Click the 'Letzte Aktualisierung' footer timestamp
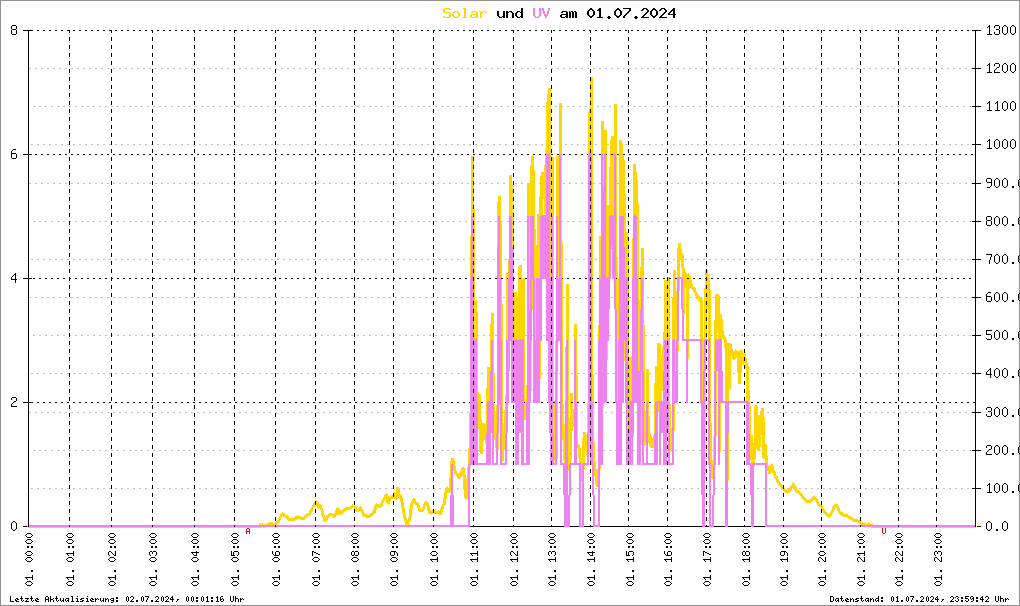Image resolution: width=1020 pixels, height=606 pixels. coord(127,599)
